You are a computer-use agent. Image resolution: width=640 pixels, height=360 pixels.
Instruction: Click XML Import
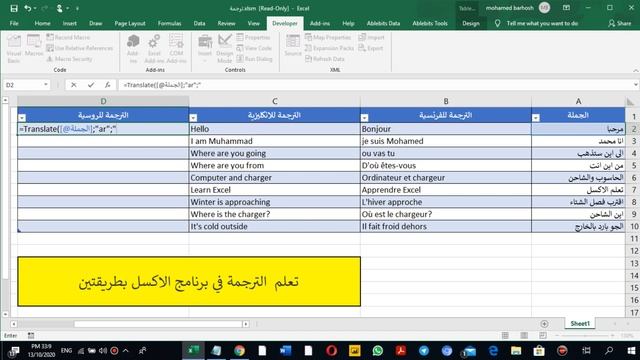point(371,37)
